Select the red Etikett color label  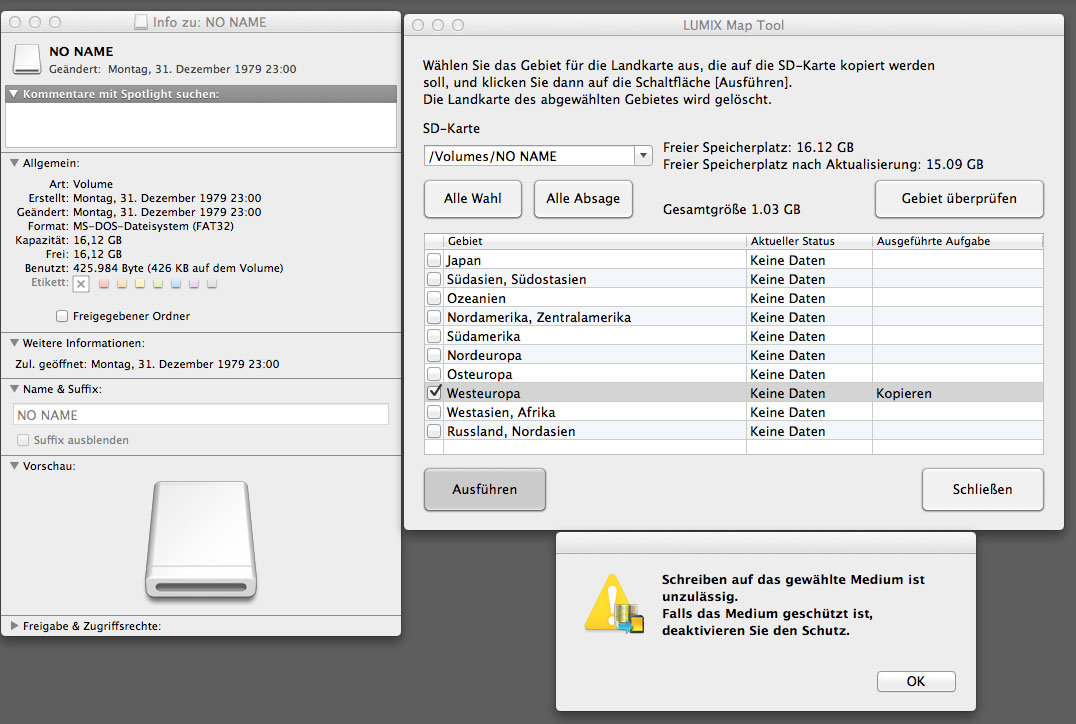104,283
